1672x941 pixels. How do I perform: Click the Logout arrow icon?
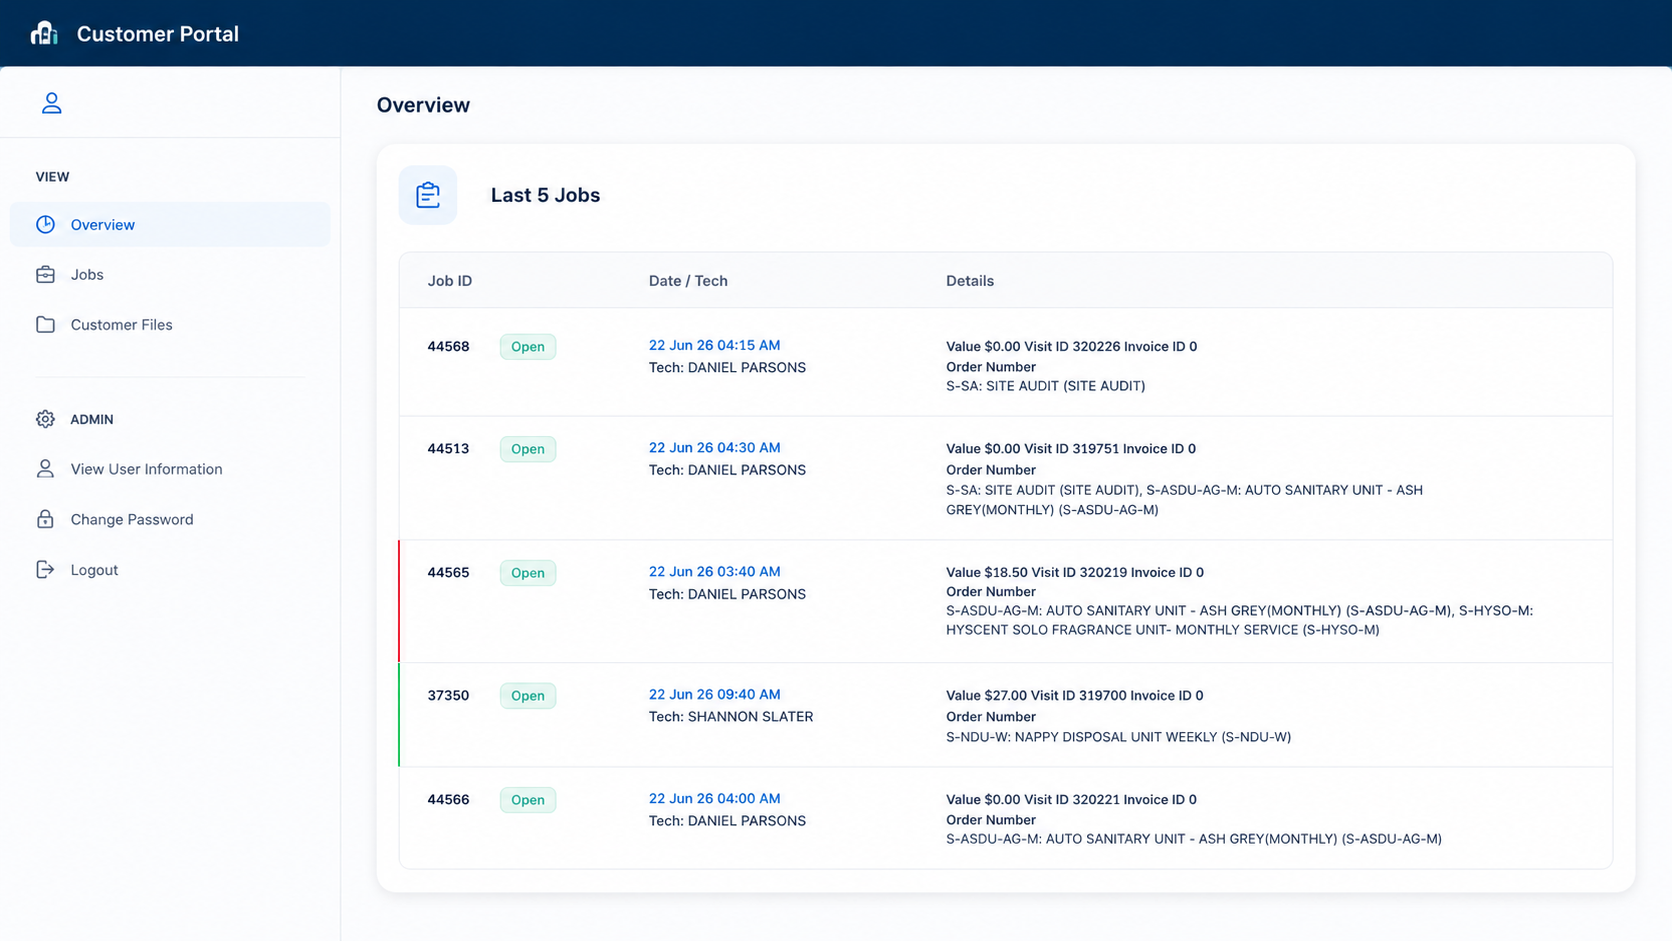click(x=45, y=569)
